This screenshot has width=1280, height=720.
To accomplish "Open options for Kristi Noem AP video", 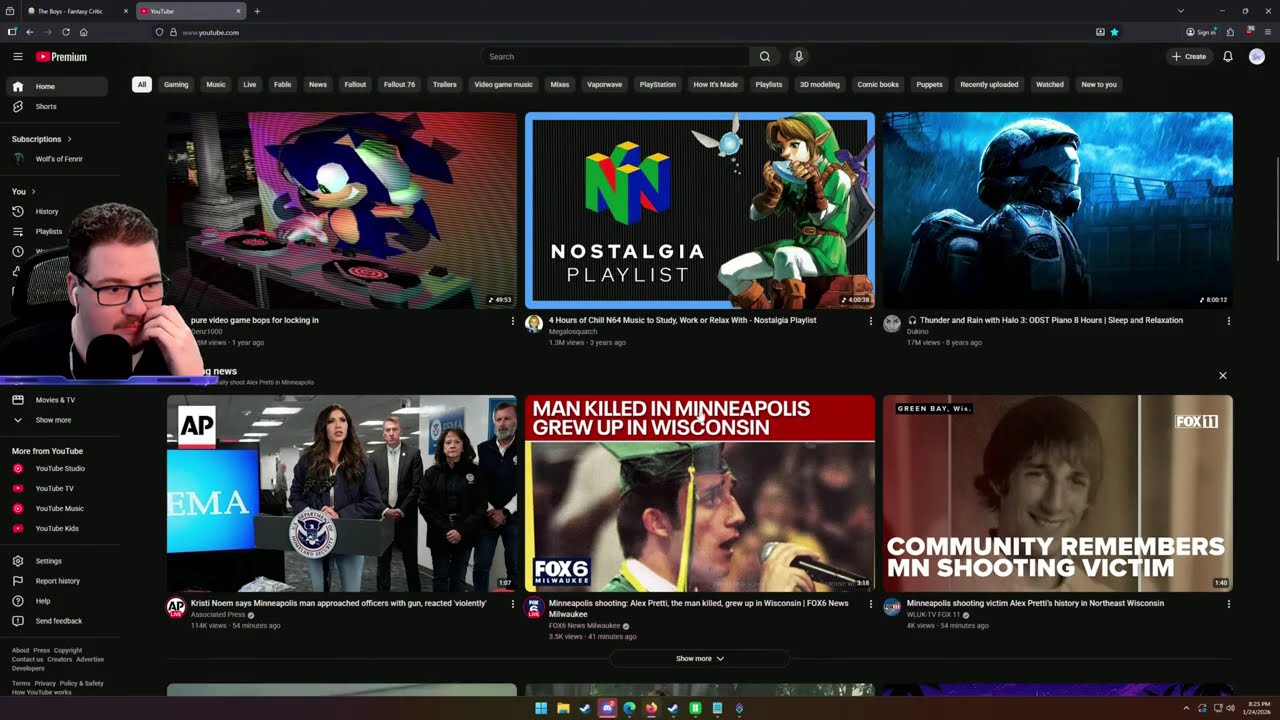I will coord(512,604).
